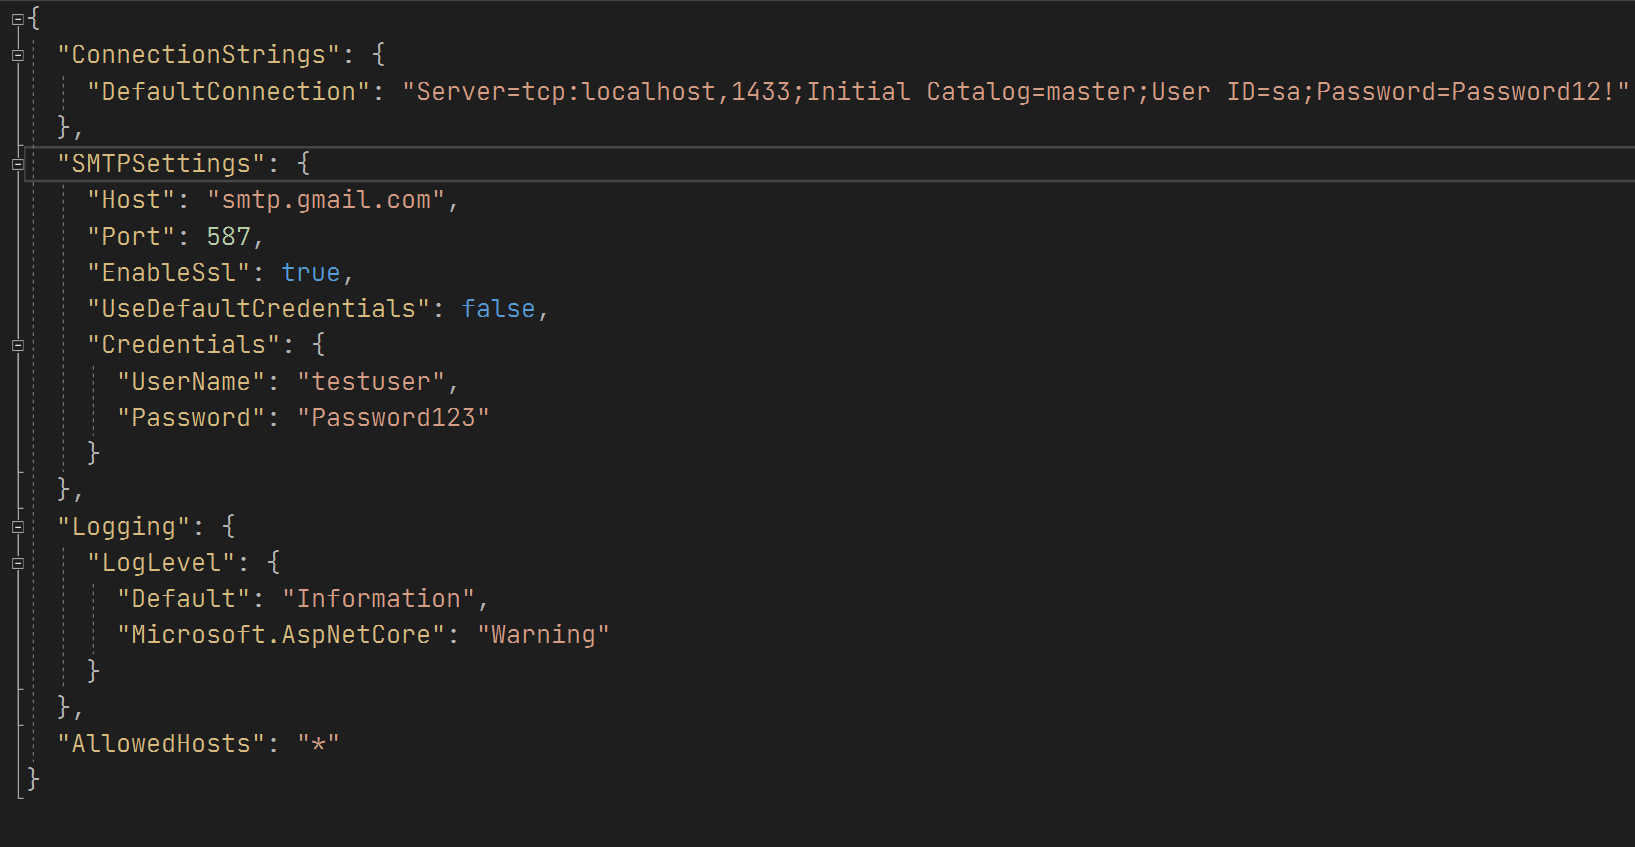Click the Information log level value
The height and width of the screenshot is (847, 1635).
[x=378, y=599]
